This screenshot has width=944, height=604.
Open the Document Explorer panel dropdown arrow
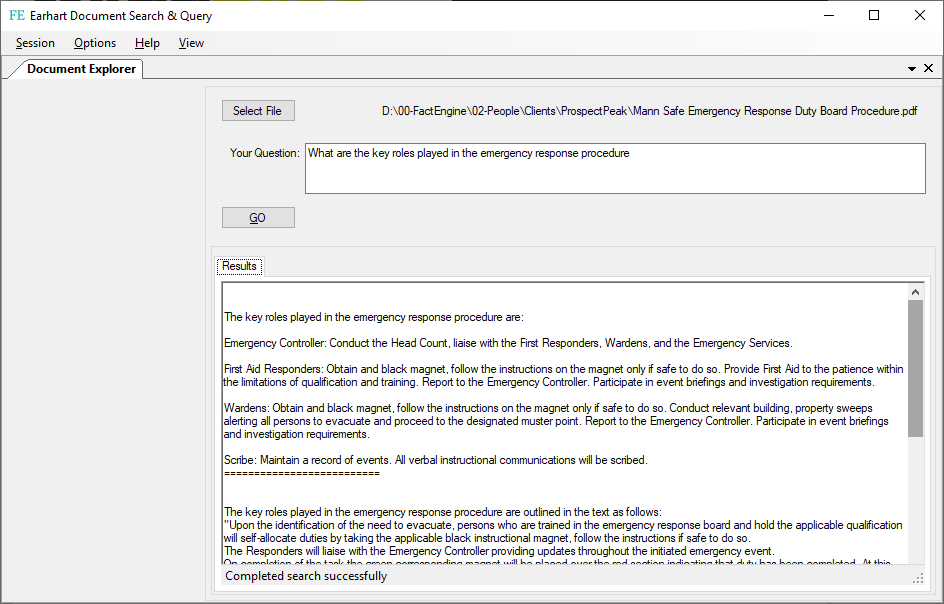(x=911, y=69)
